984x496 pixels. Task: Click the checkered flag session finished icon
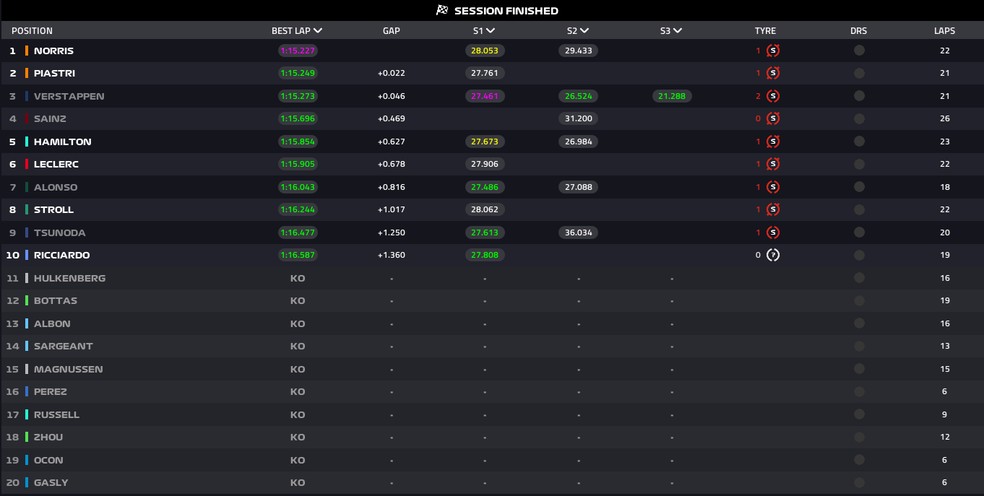pyautogui.click(x=442, y=11)
